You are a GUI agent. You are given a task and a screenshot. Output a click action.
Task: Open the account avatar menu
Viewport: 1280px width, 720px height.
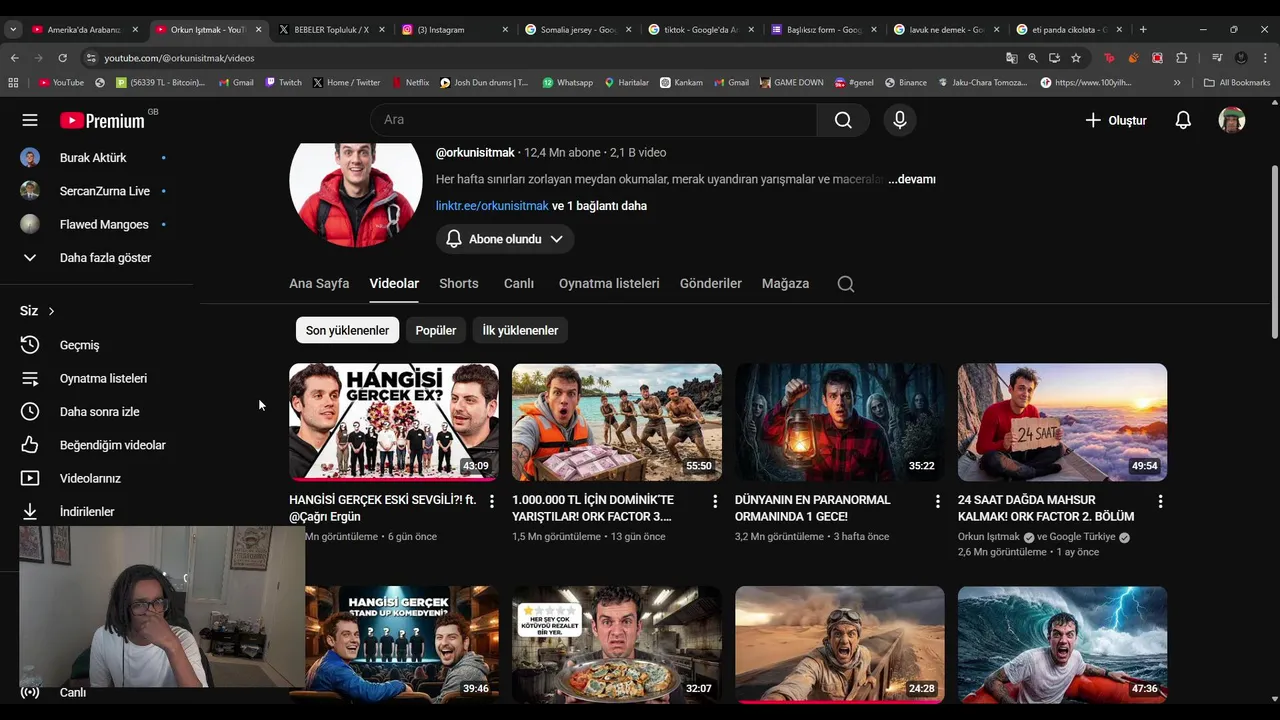click(x=1231, y=120)
